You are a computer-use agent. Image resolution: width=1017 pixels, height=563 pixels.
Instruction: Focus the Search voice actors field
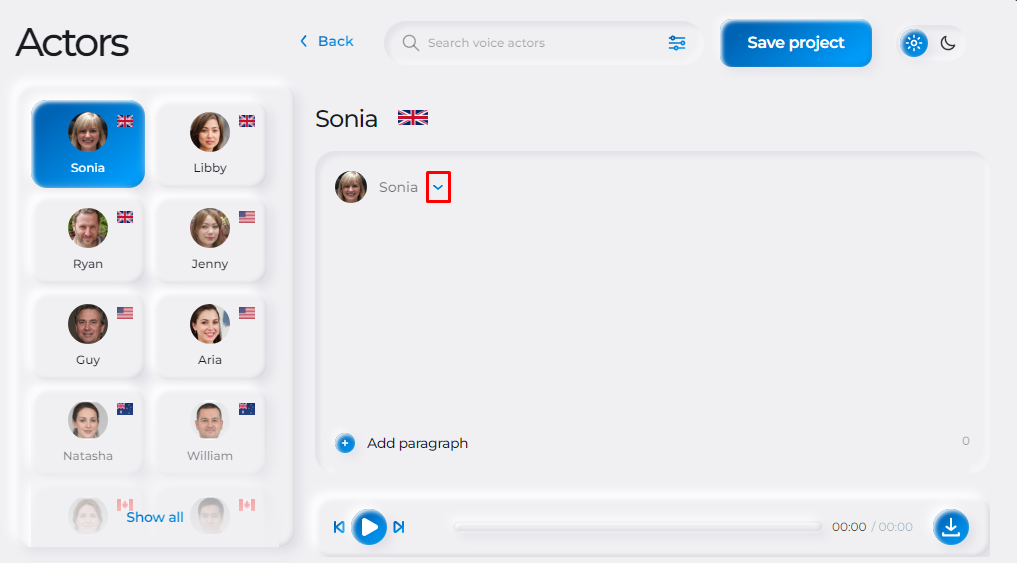pos(543,43)
